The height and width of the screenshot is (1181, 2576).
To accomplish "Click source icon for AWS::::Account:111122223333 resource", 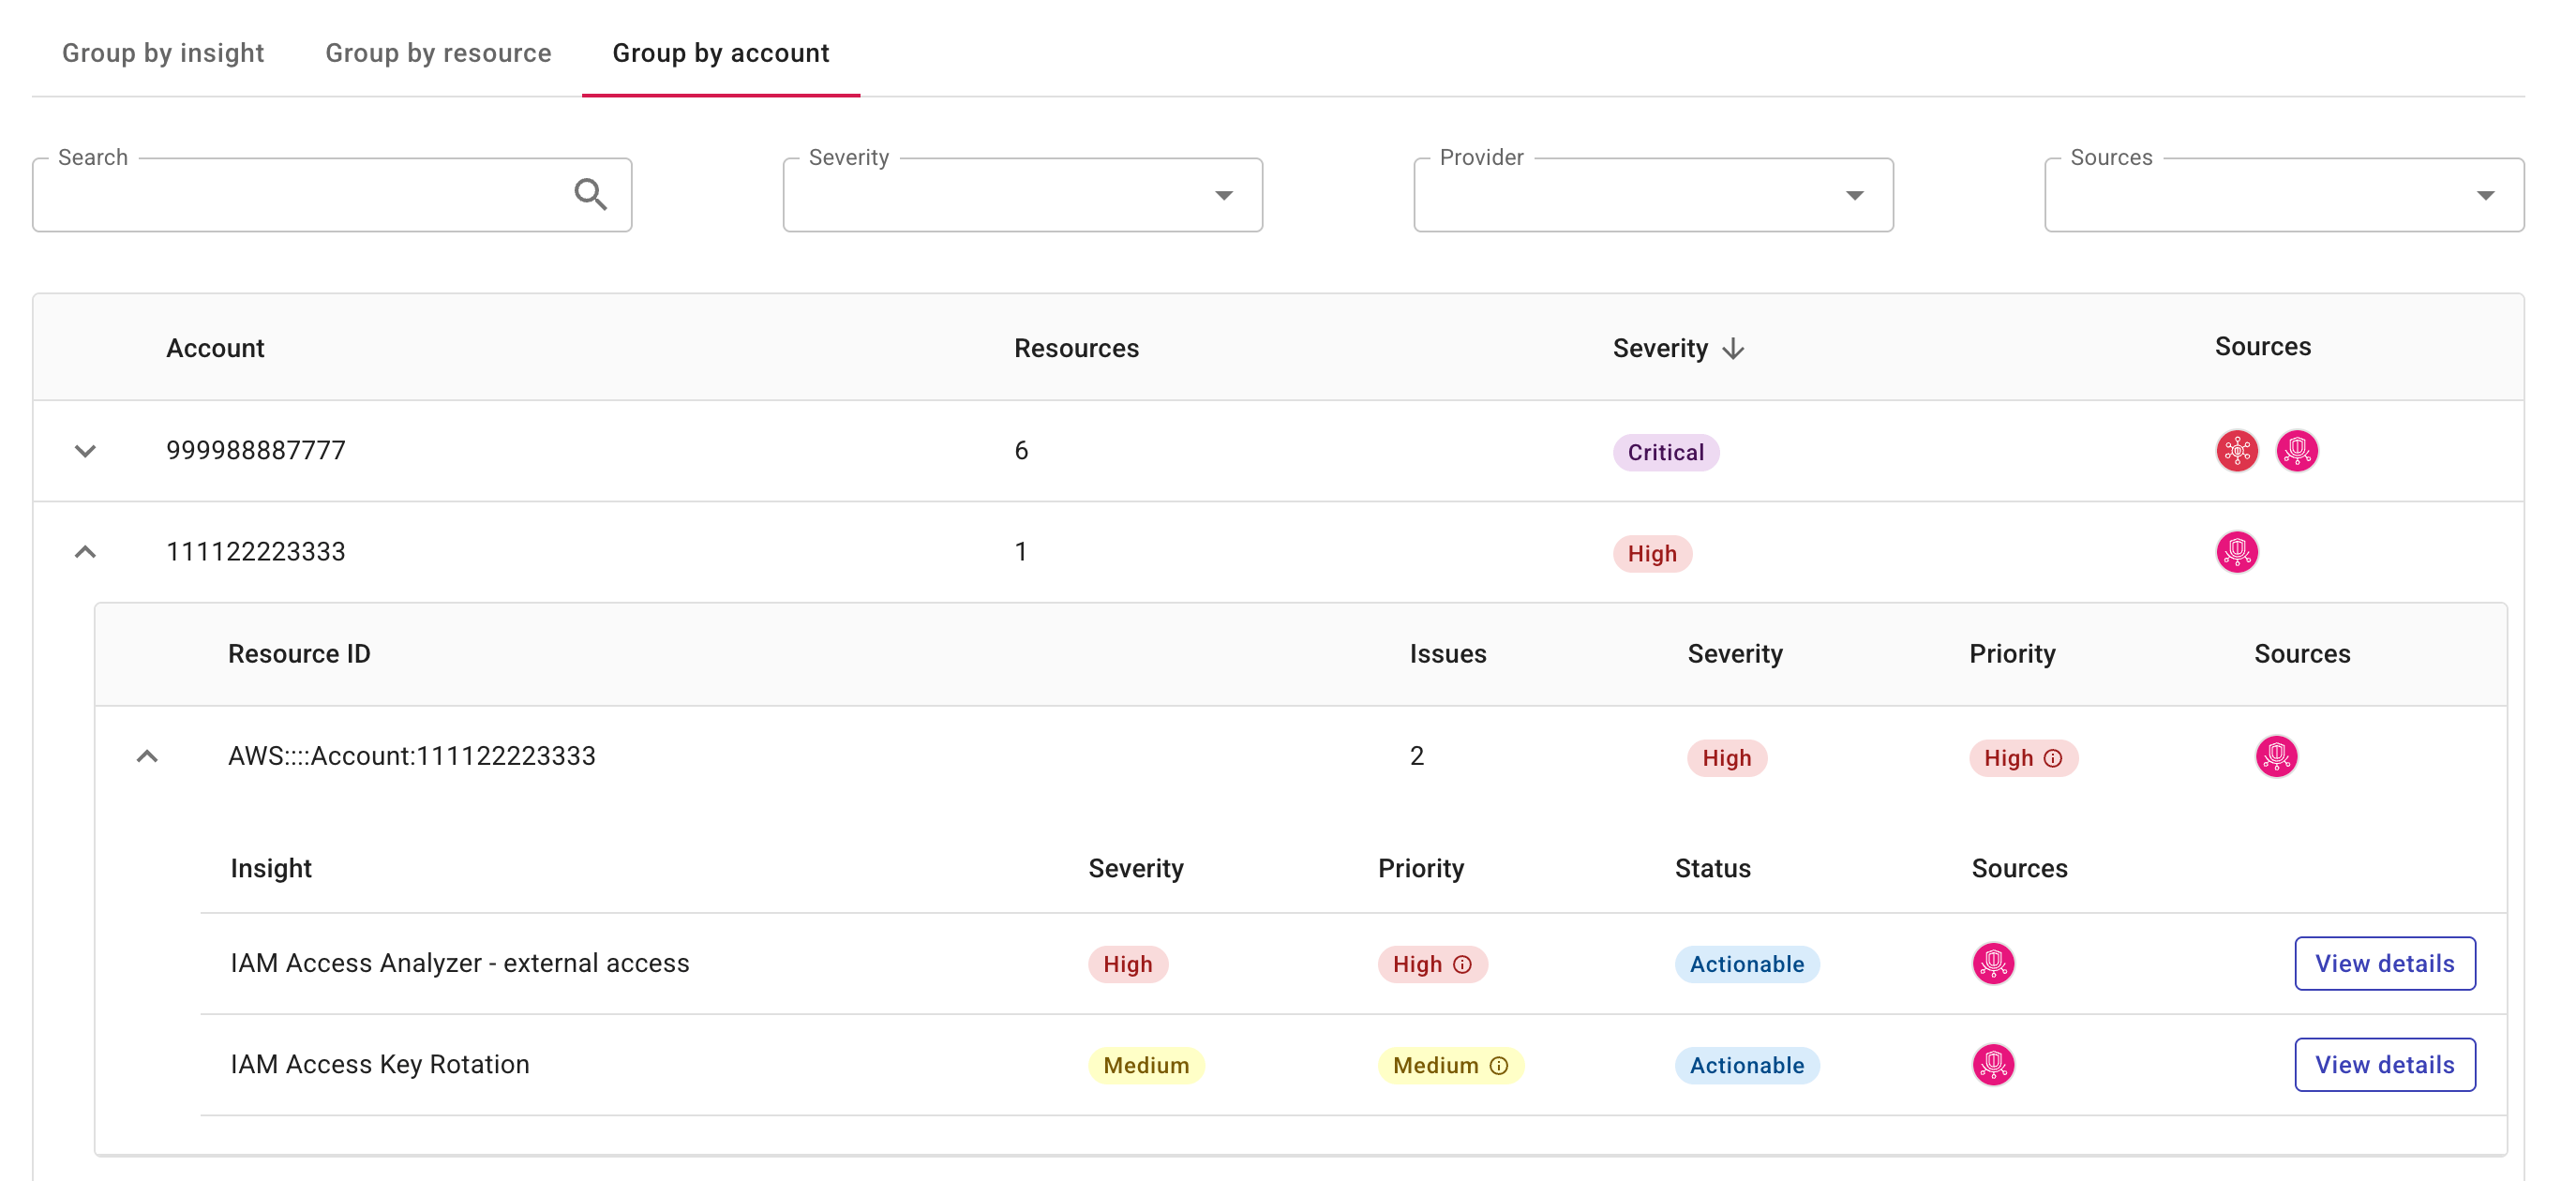I will click(2275, 756).
